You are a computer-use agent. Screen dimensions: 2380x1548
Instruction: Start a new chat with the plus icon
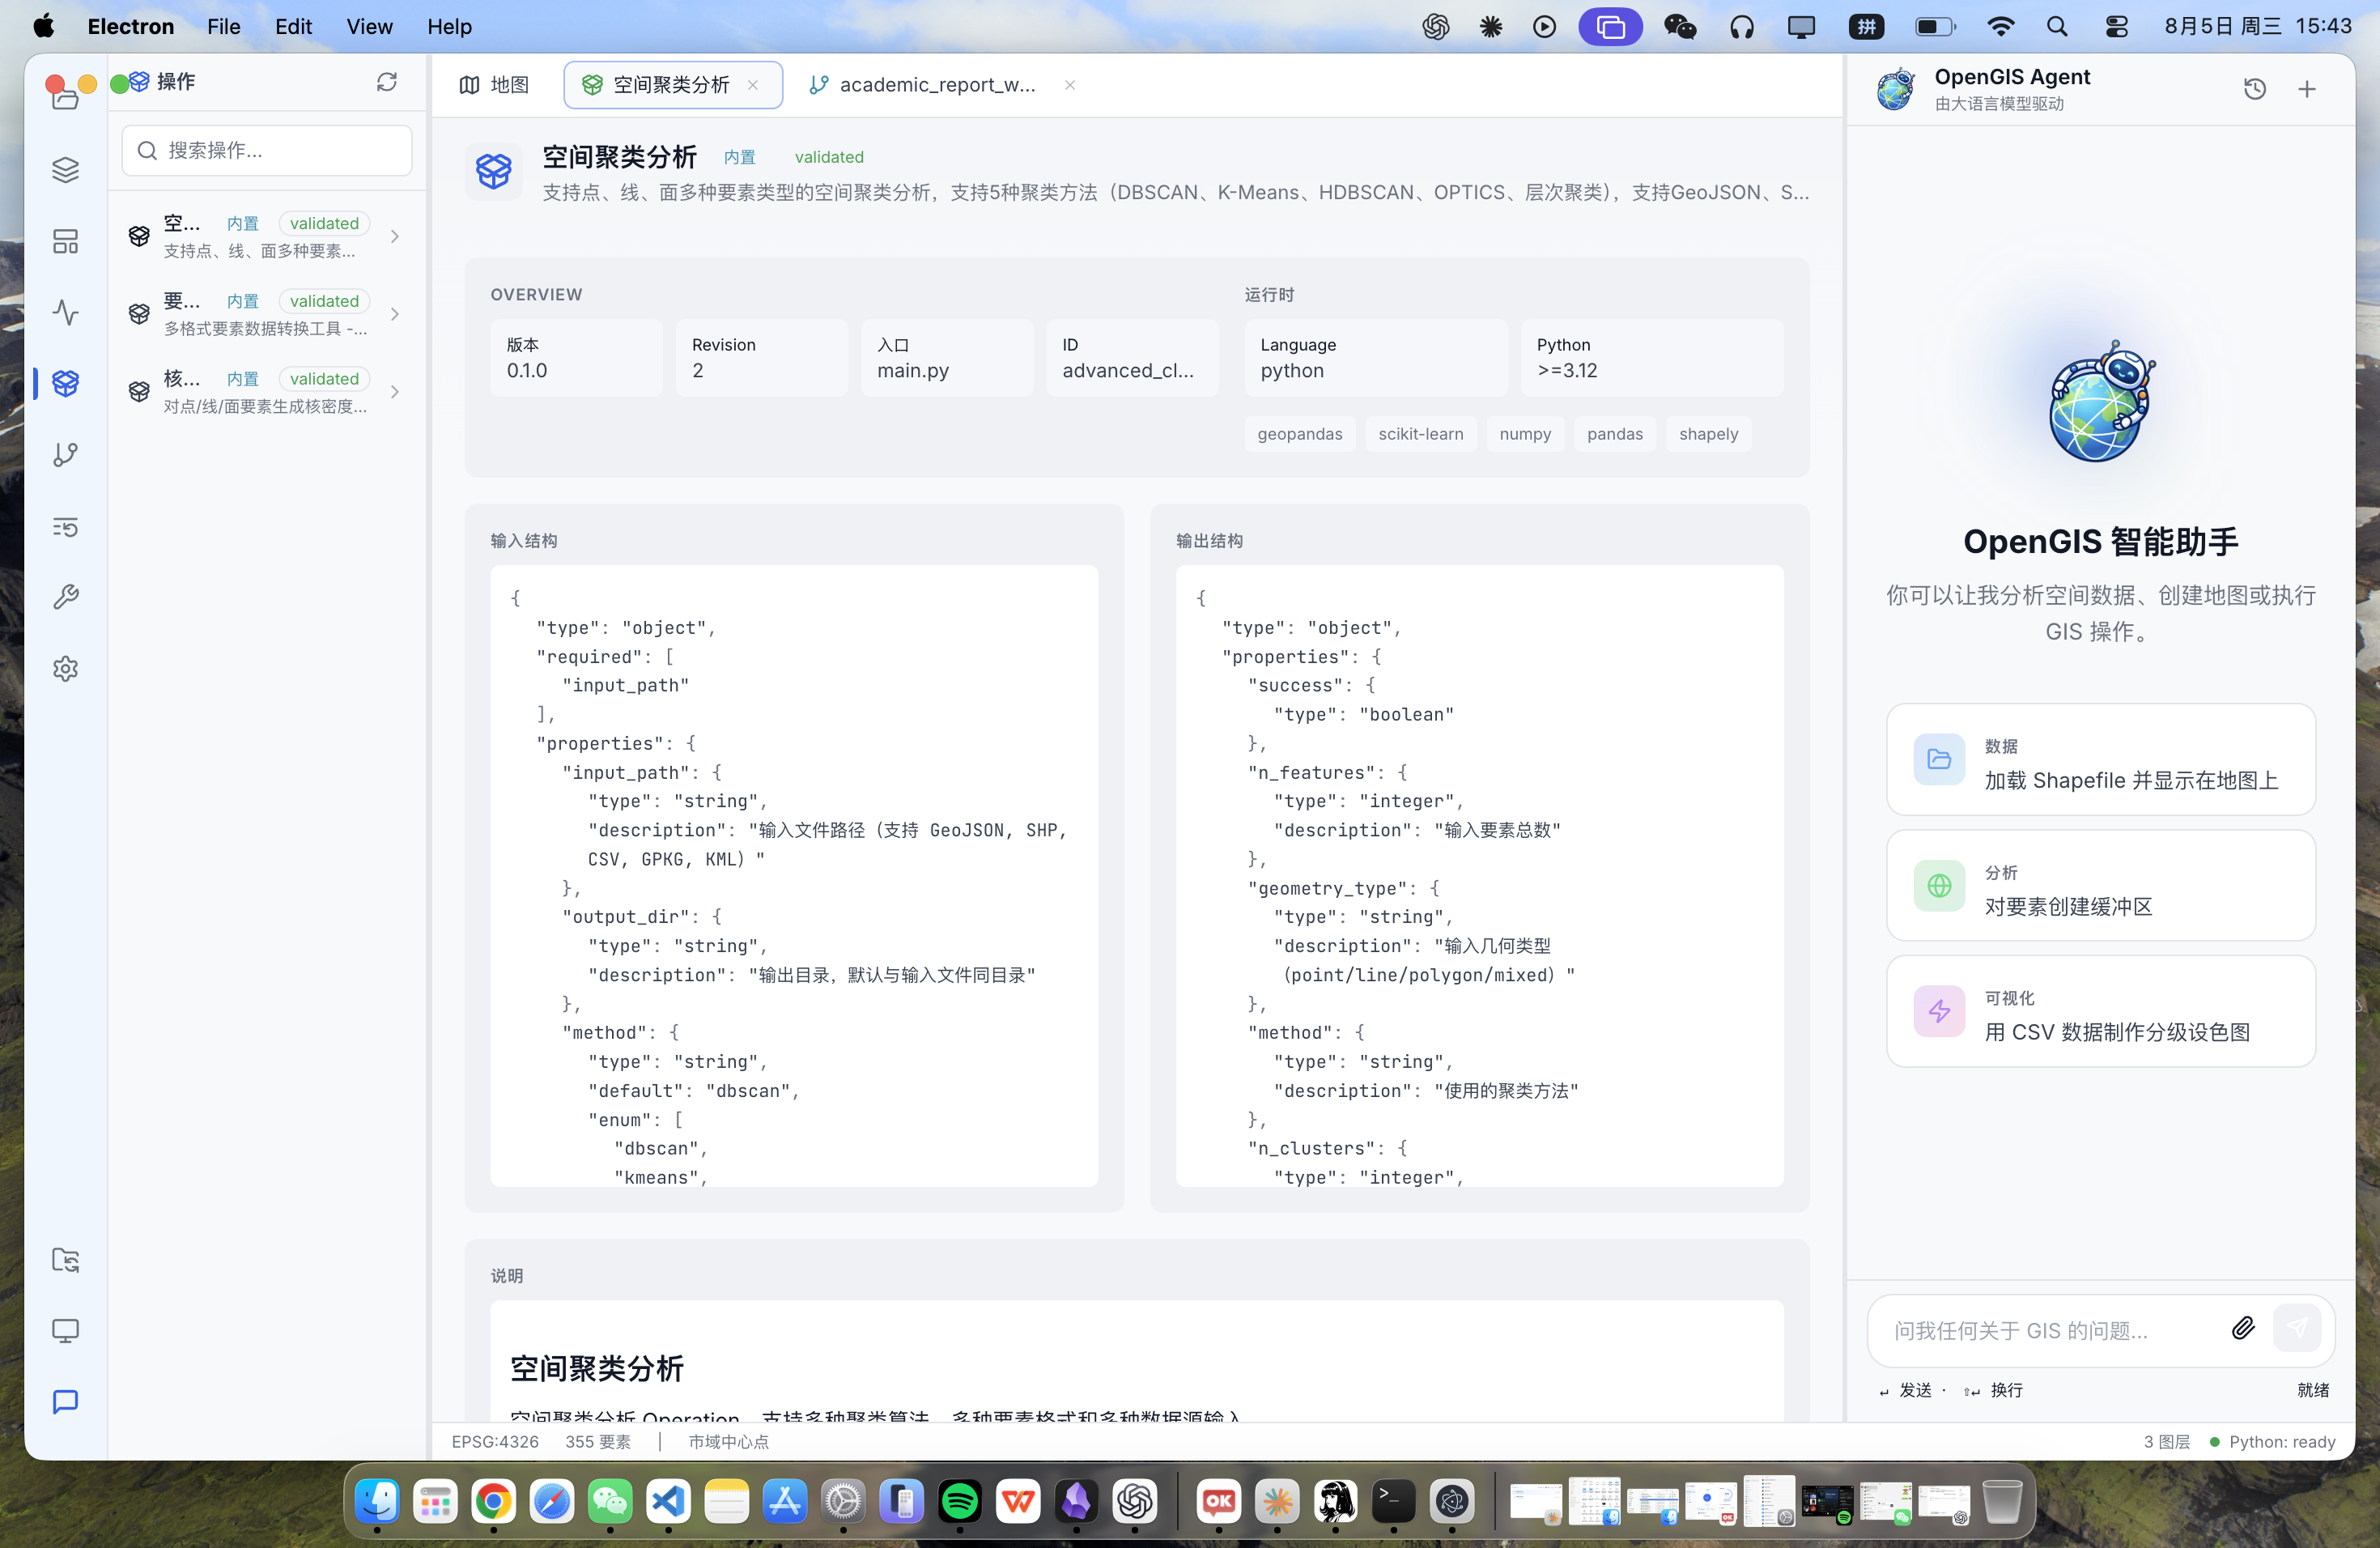tap(2307, 89)
